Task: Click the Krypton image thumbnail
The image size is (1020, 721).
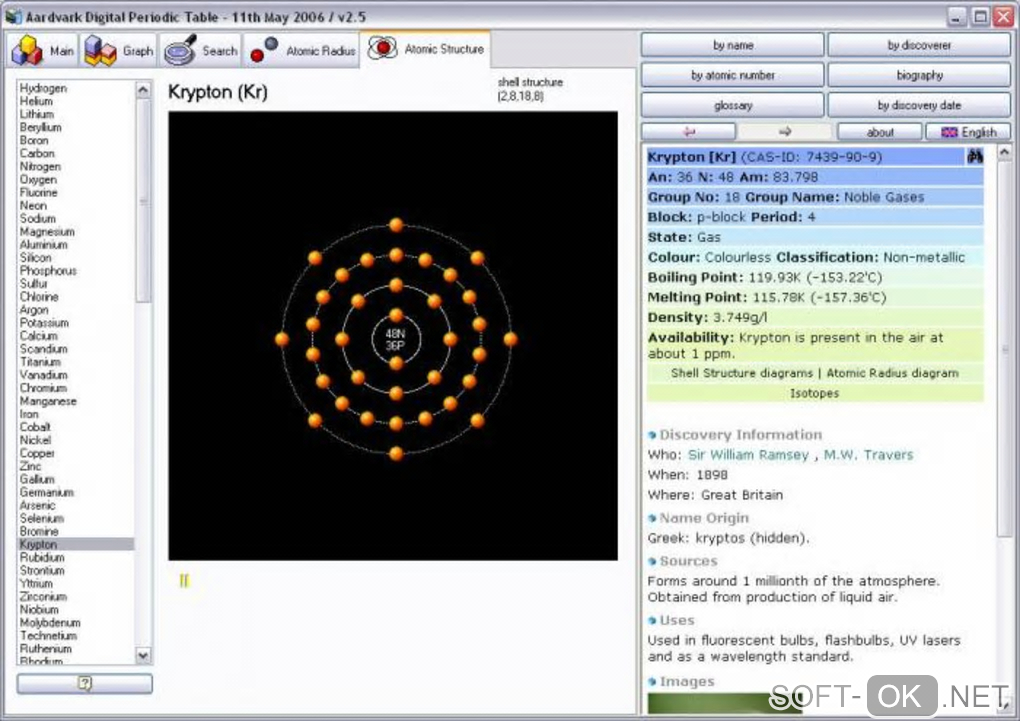Action: point(725,703)
